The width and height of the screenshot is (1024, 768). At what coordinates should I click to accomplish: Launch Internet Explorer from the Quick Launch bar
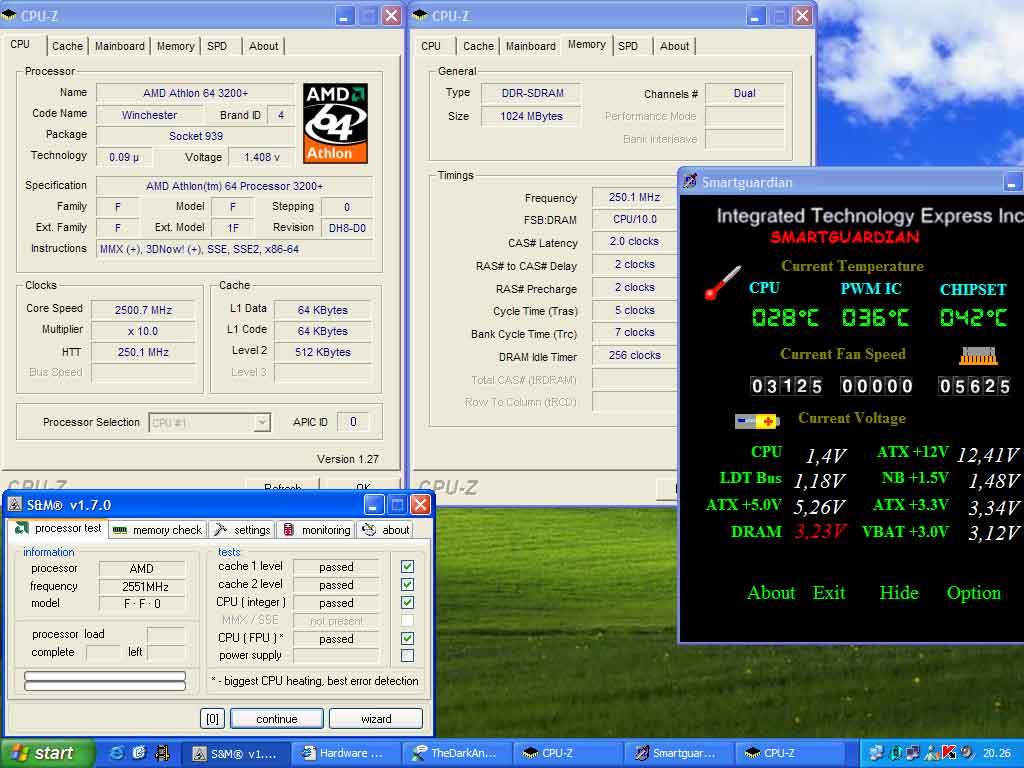[x=117, y=753]
